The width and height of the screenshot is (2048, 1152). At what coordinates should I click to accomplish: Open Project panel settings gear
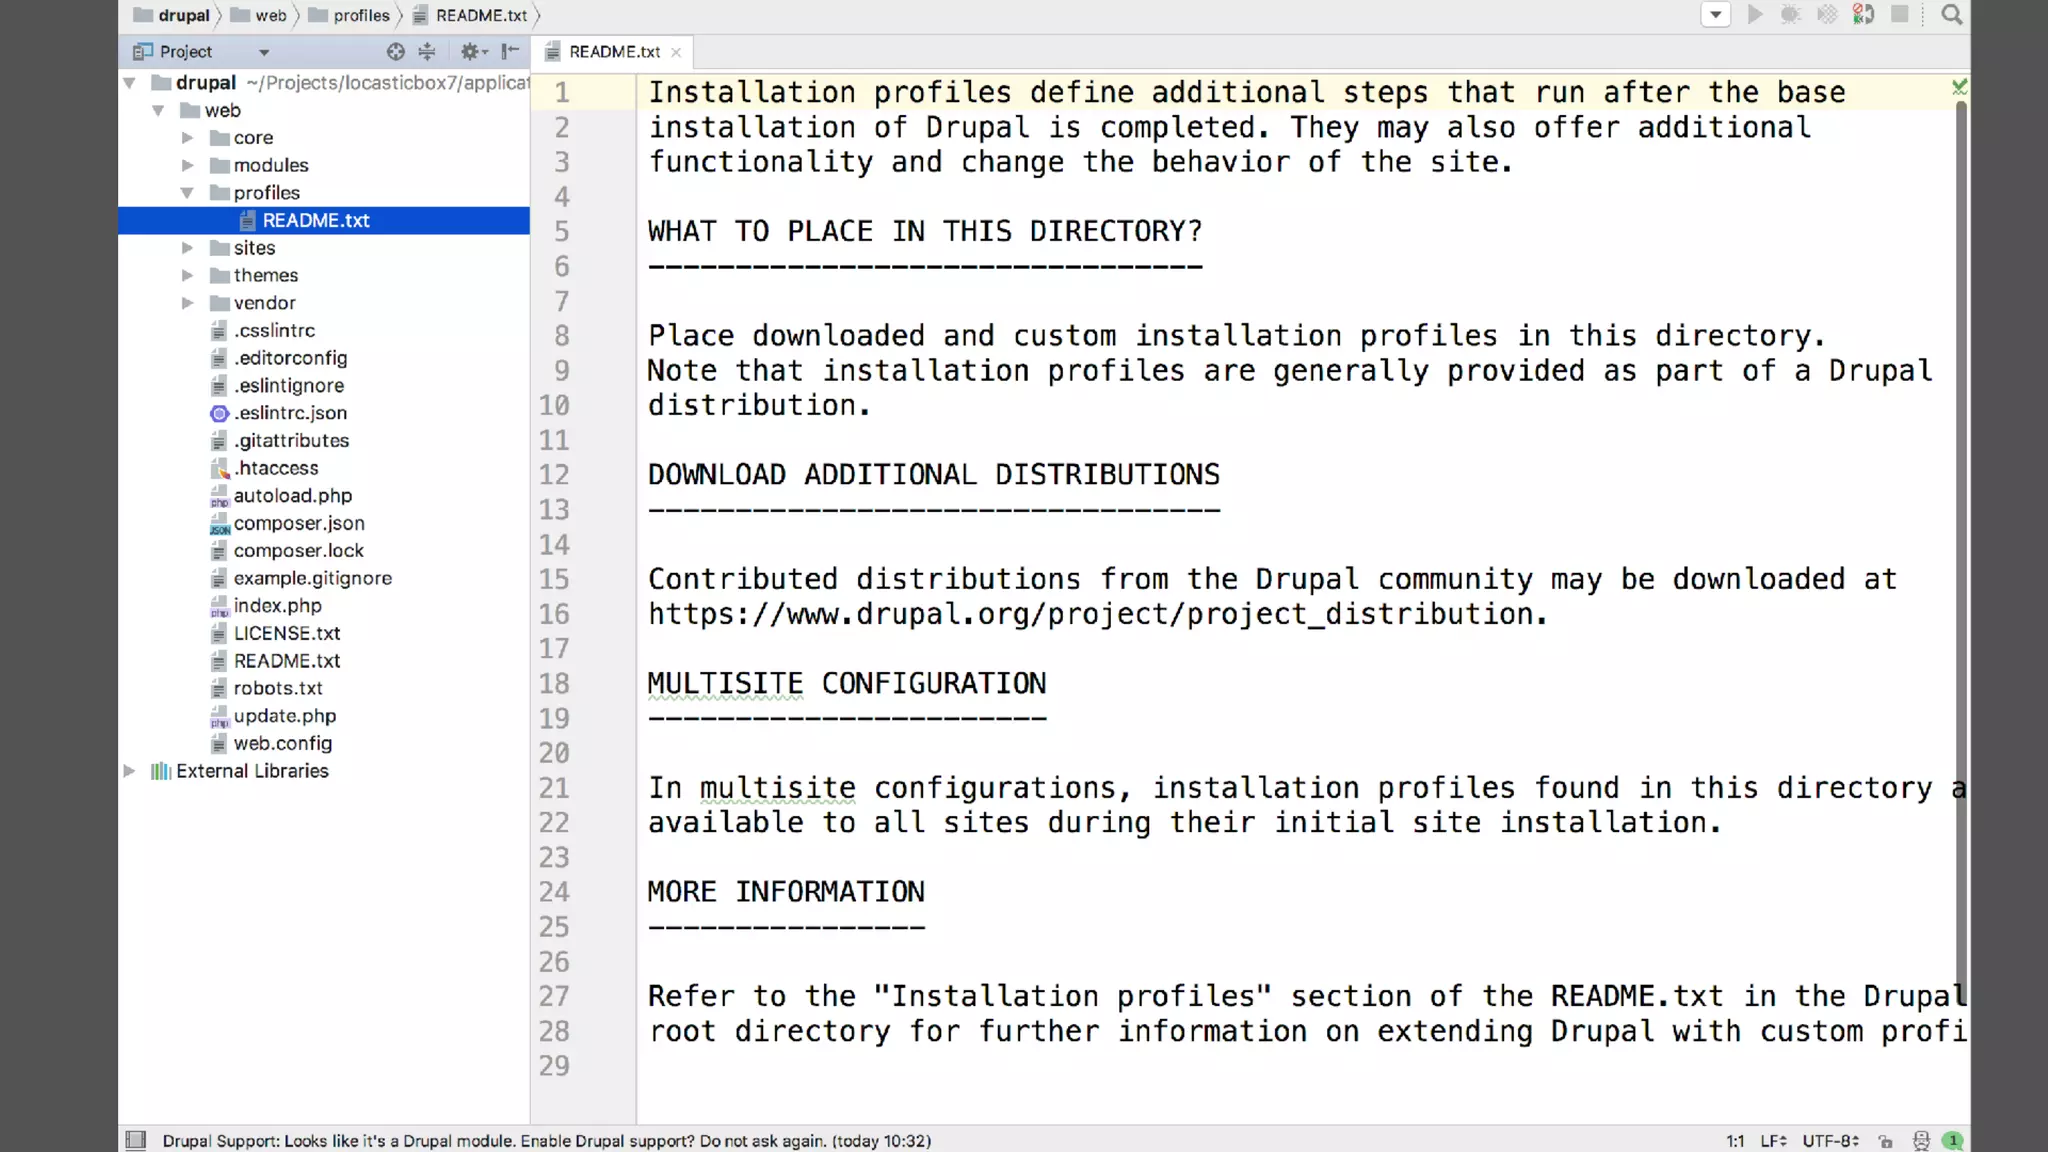pos(471,52)
